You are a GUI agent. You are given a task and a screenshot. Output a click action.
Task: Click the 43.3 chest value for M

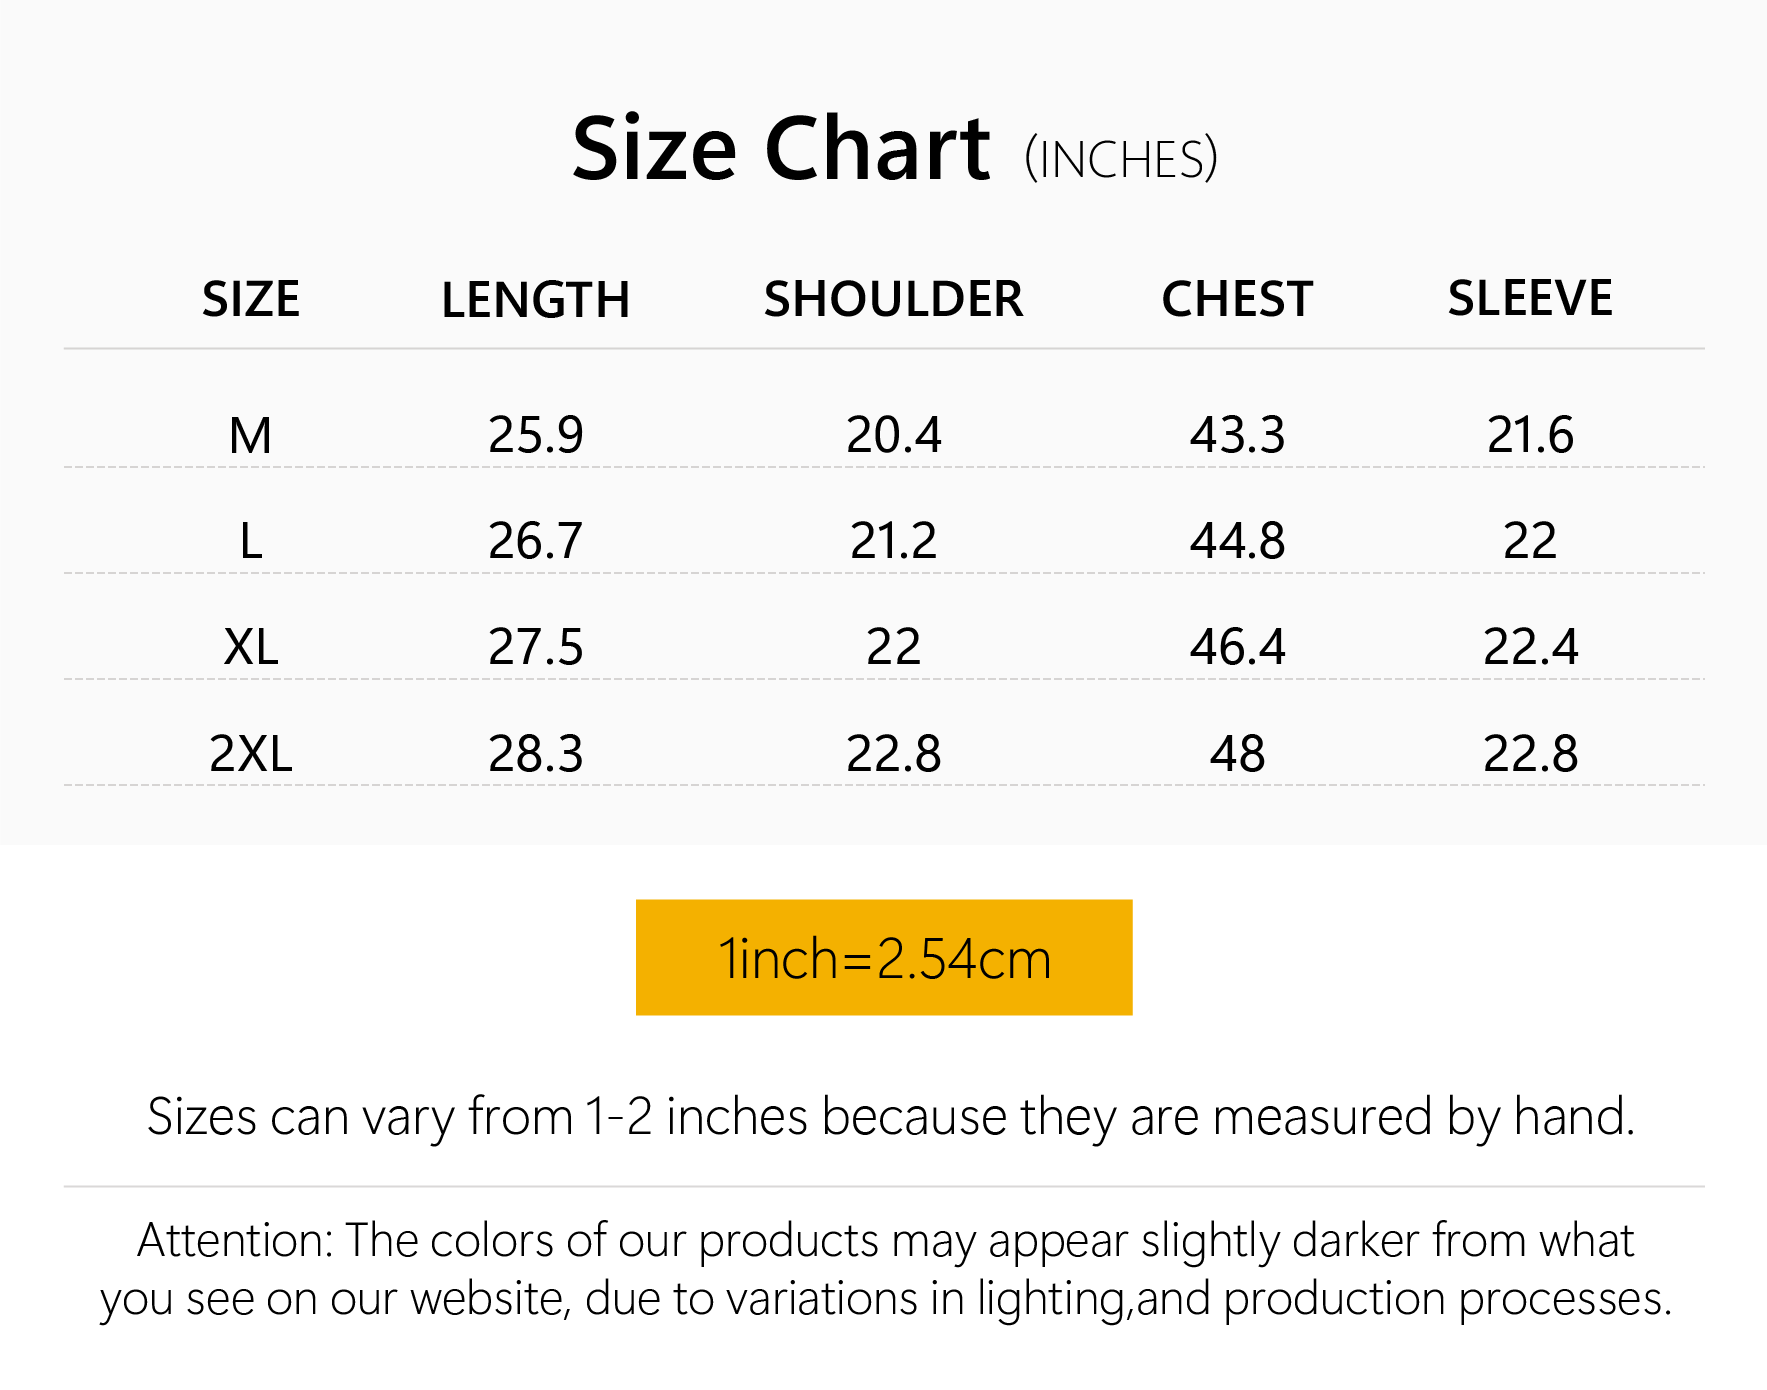[x=1237, y=435]
